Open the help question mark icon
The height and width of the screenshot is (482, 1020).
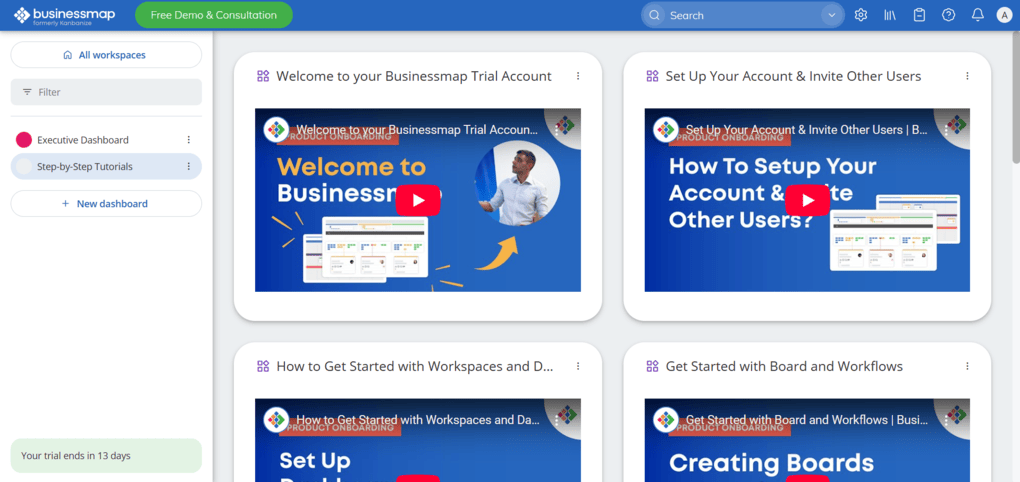tap(949, 15)
